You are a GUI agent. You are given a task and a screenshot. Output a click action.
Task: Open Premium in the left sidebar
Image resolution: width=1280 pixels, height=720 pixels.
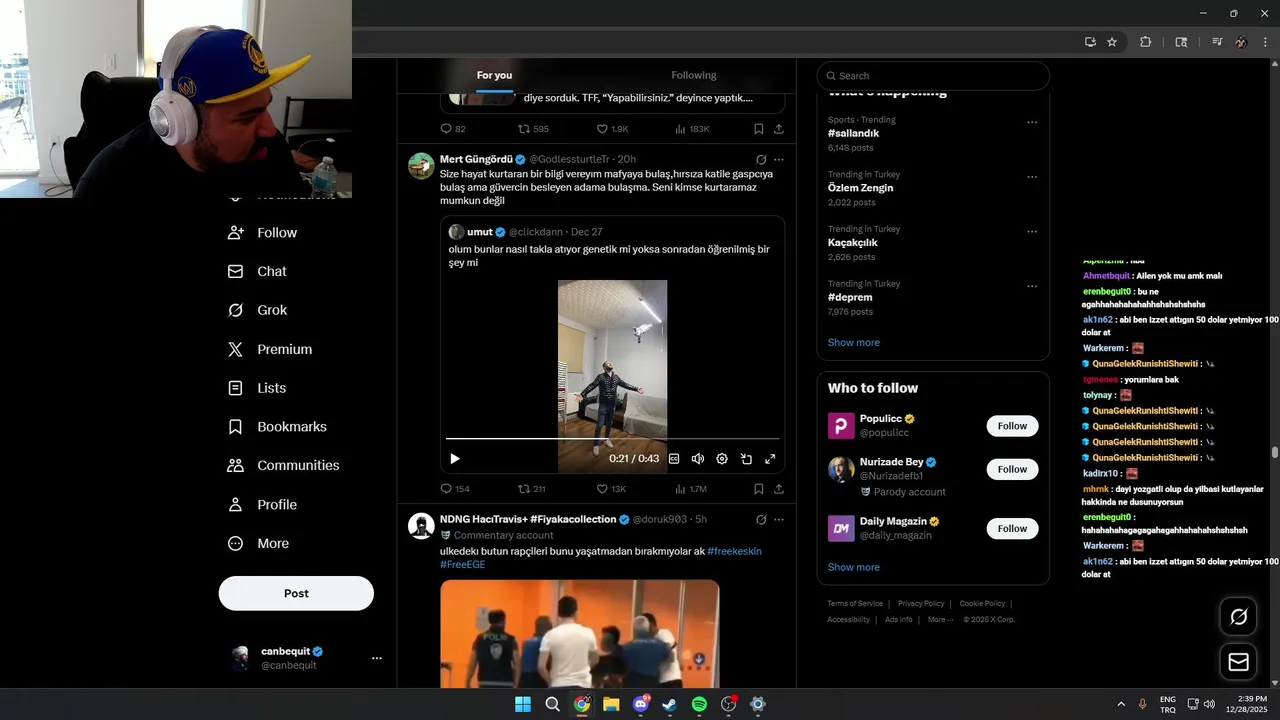(x=270, y=349)
